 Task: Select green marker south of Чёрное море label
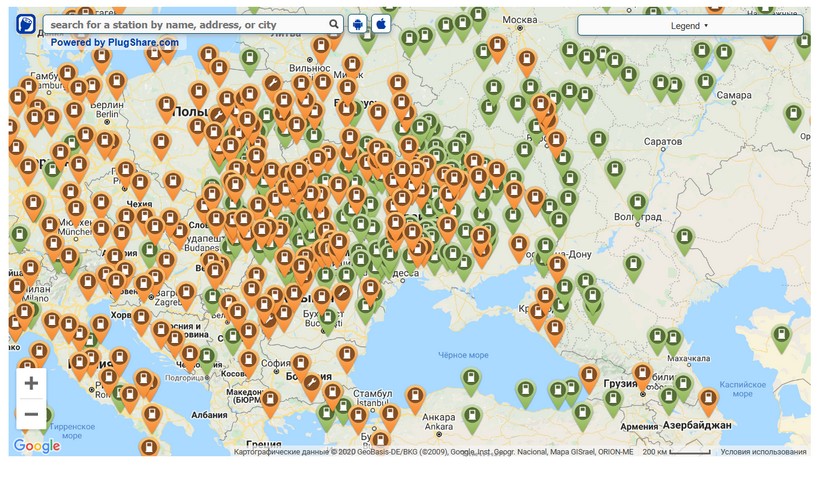(471, 380)
